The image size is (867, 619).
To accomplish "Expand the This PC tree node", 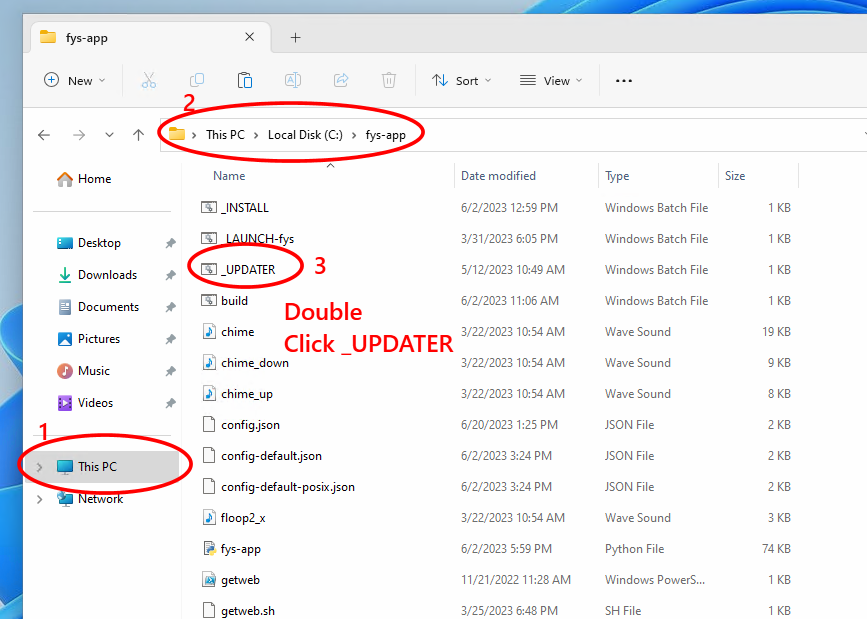I will tap(39, 467).
